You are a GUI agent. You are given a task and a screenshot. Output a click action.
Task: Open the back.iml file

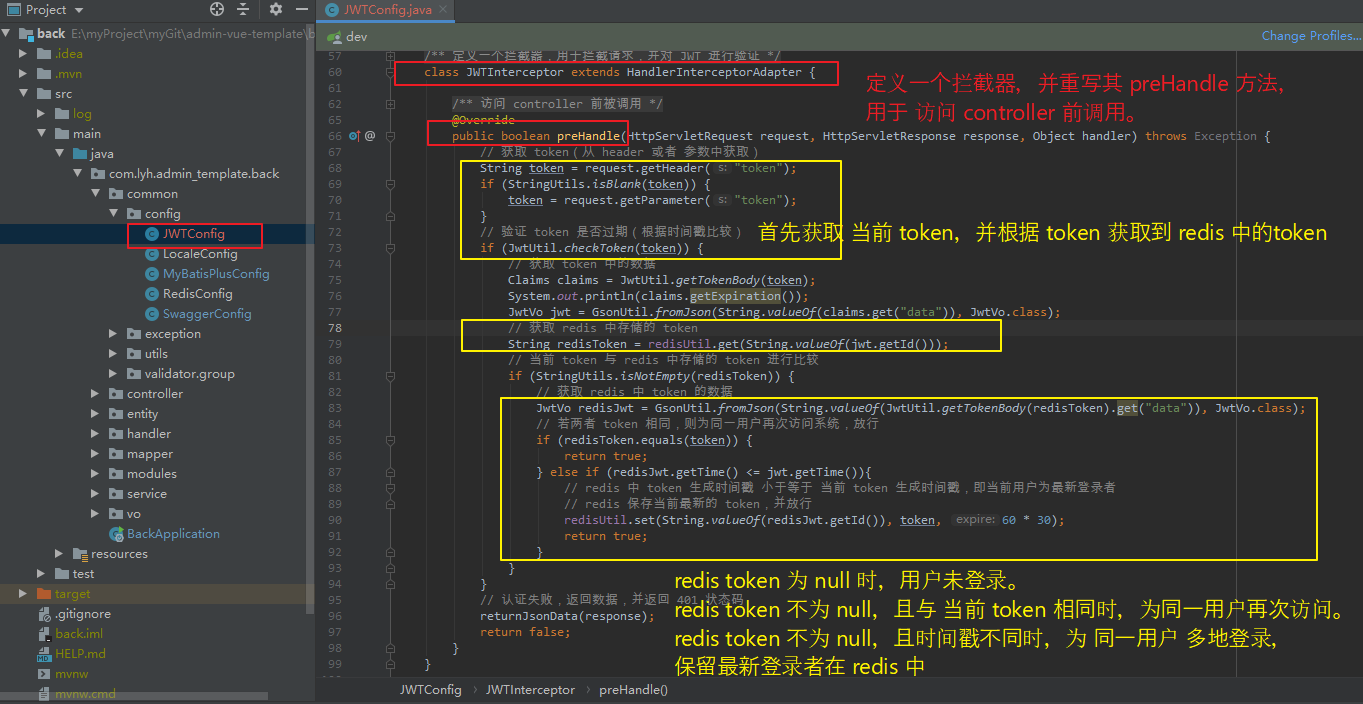(x=79, y=633)
